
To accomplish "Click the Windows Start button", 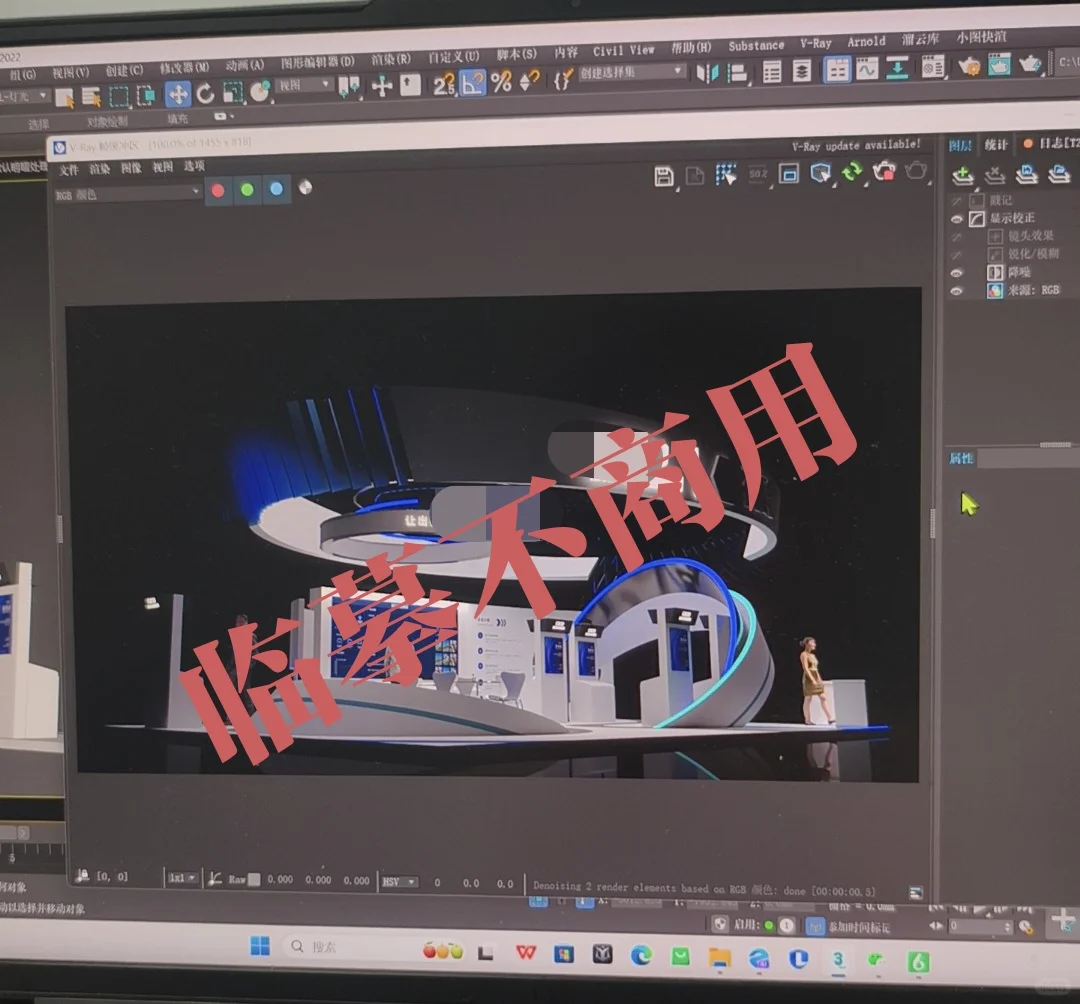I will click(260, 947).
